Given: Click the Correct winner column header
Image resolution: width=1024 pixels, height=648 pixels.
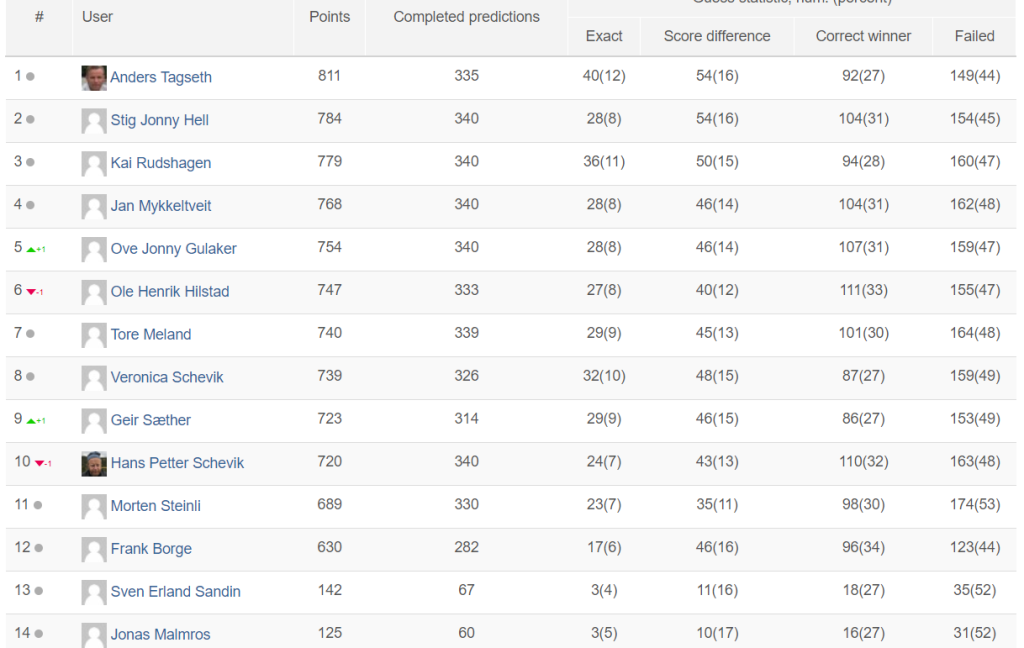Looking at the screenshot, I should point(863,36).
